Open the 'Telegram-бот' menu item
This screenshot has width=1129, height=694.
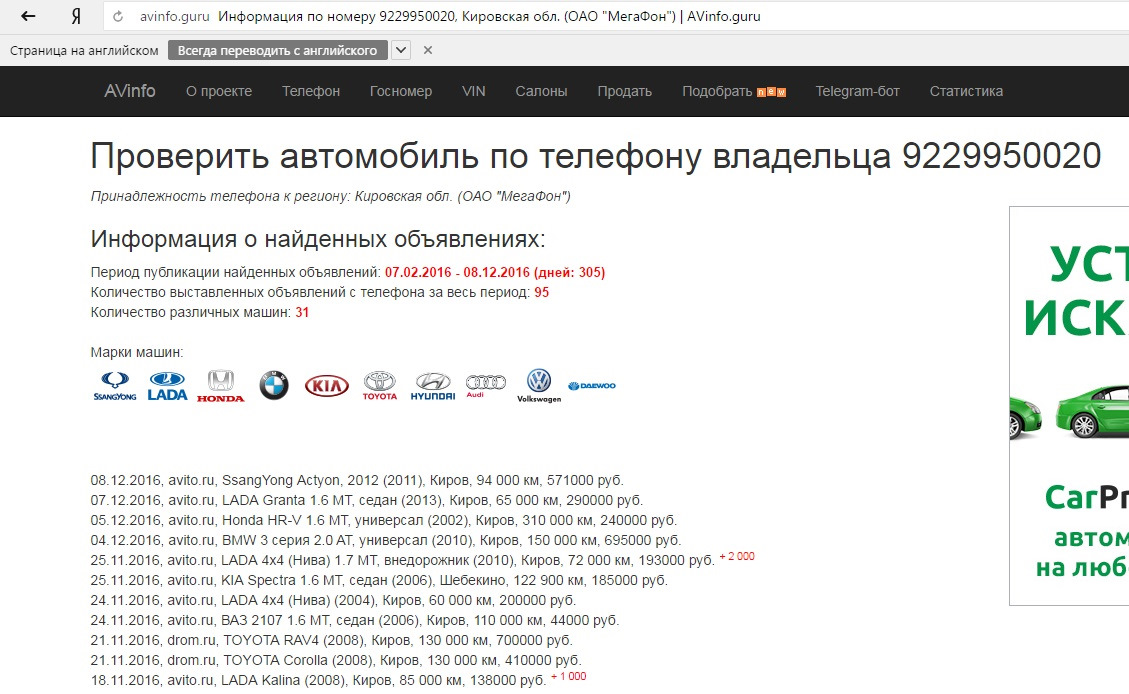click(x=858, y=91)
